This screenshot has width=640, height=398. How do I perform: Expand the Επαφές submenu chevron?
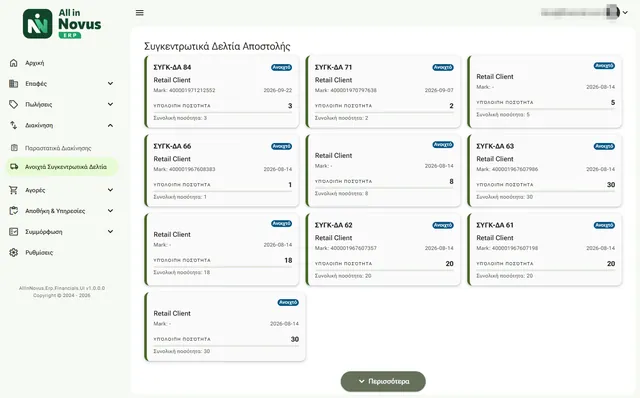[110, 83]
